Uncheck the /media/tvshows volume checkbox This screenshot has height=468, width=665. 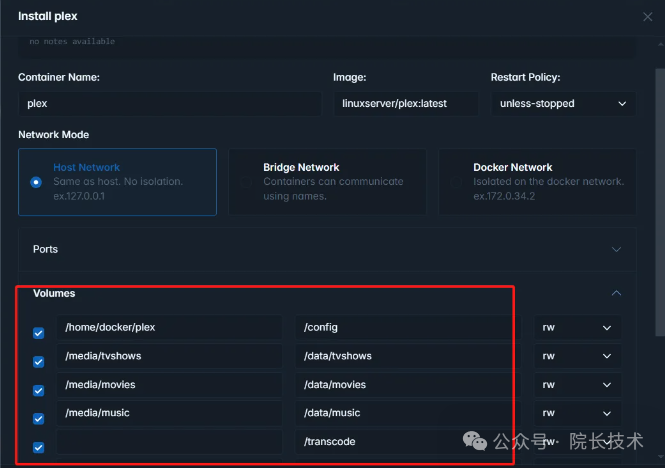[39, 362]
